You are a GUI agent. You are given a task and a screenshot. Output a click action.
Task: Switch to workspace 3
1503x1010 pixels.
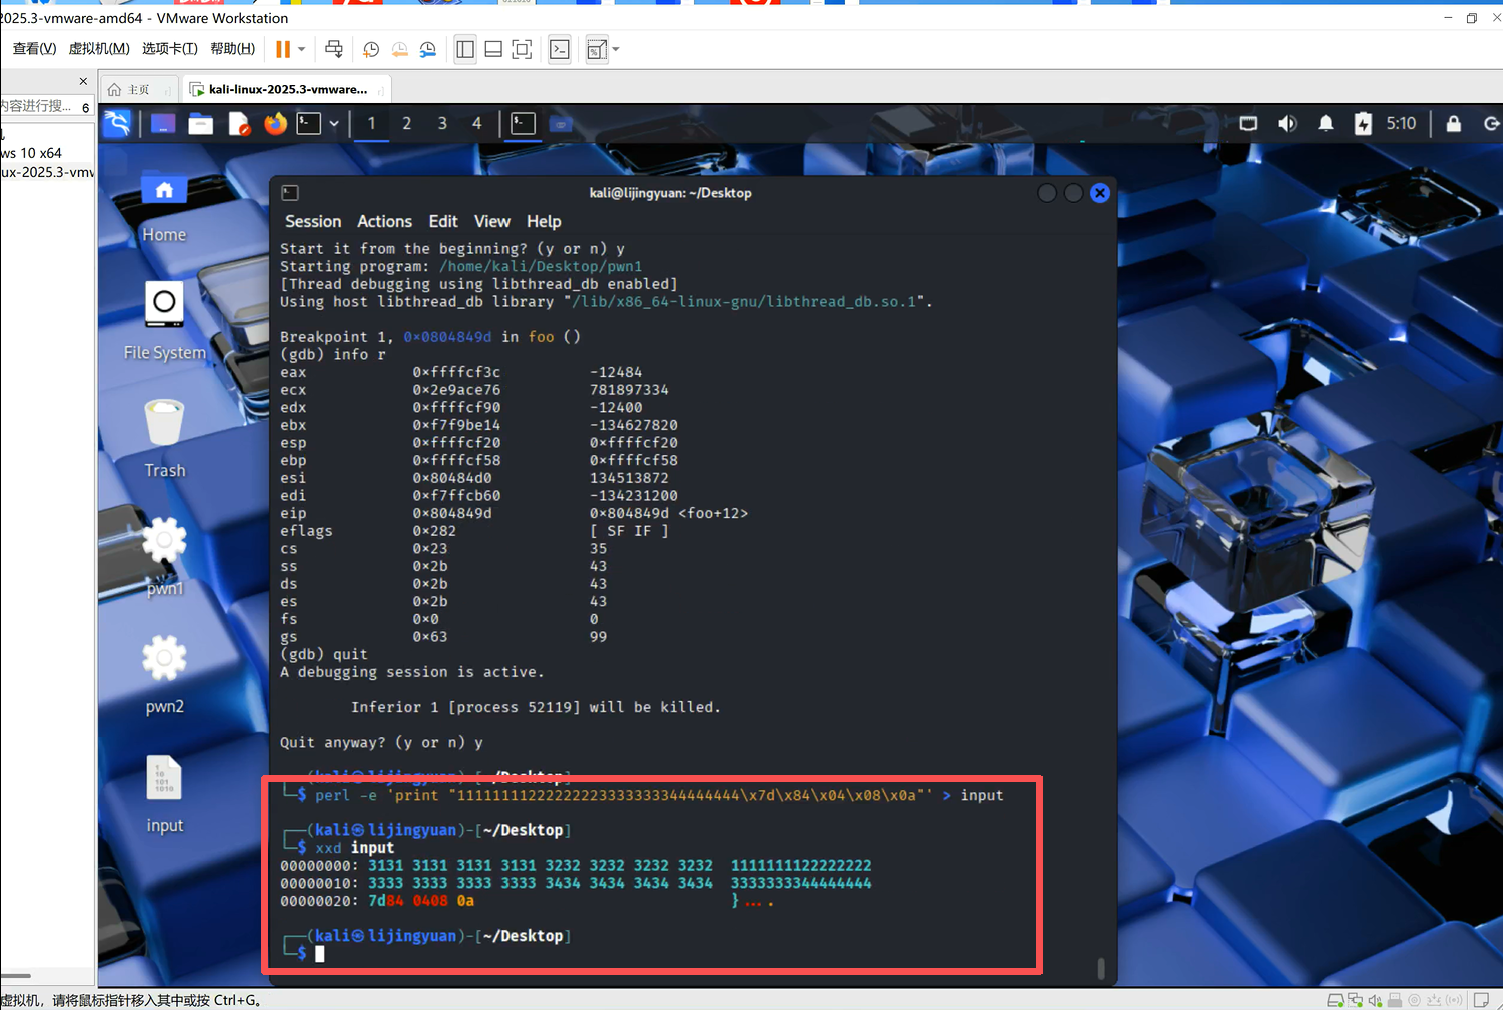(x=442, y=123)
